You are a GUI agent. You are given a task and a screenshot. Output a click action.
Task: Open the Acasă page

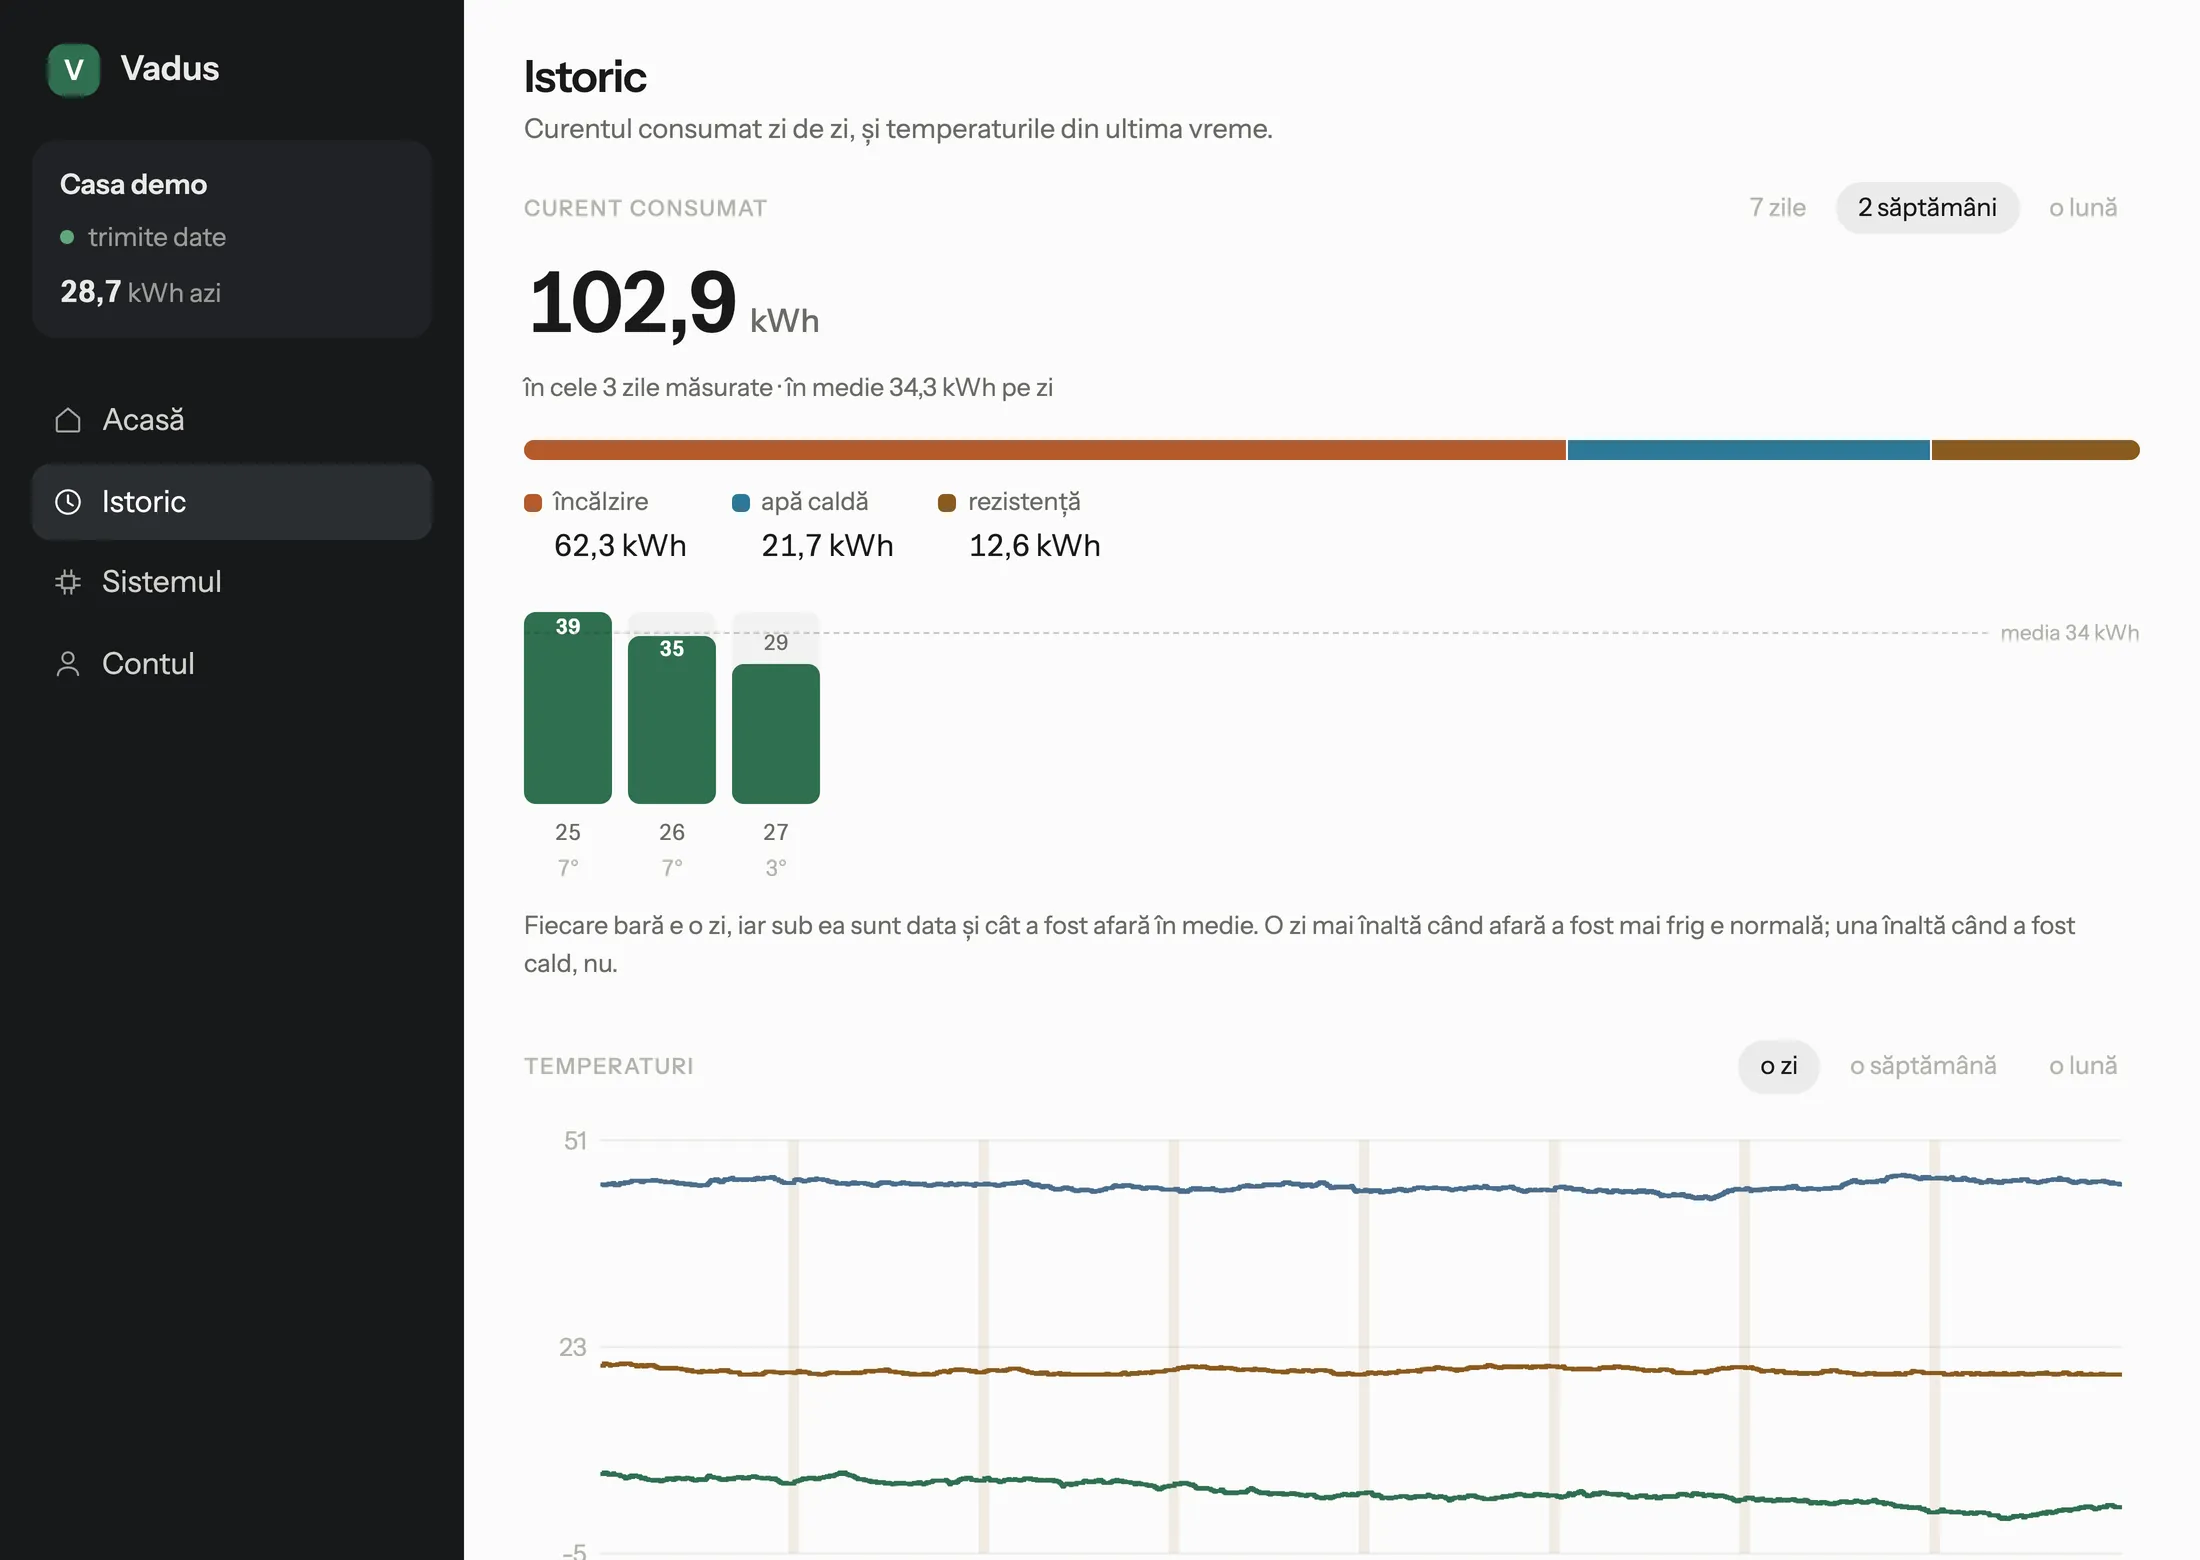tap(232, 420)
